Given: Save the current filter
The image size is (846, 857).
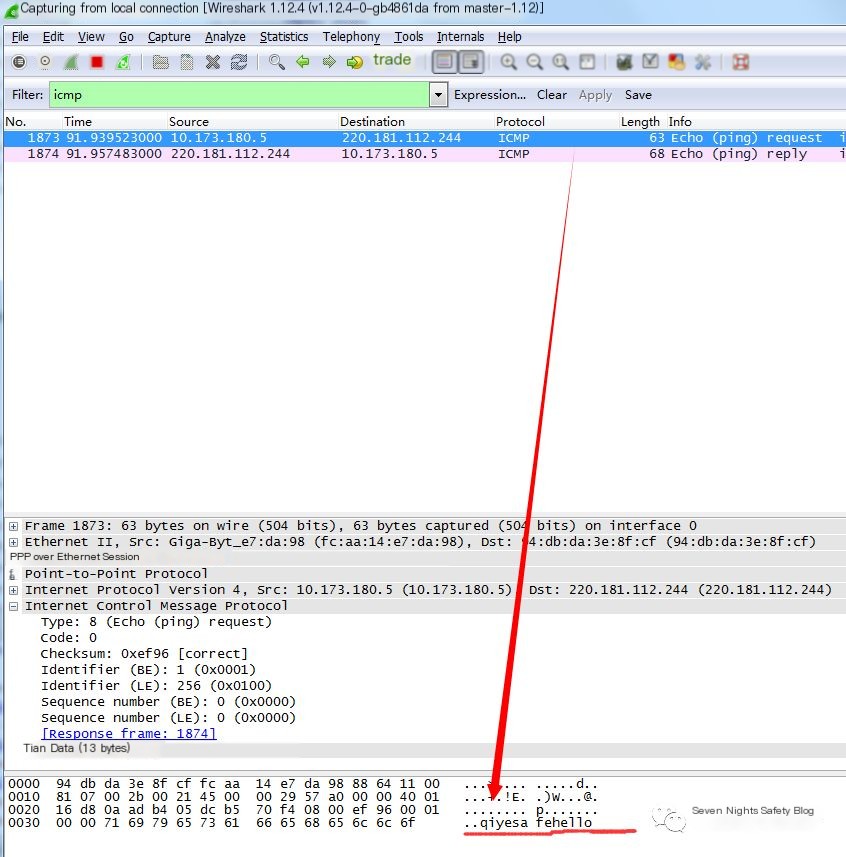Looking at the screenshot, I should tap(638, 95).
